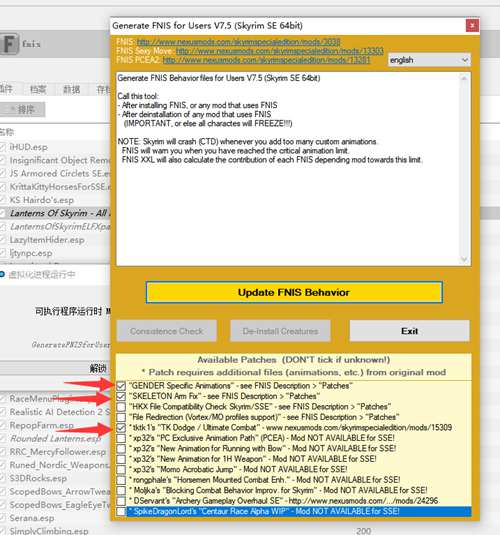This screenshot has width=500, height=535.
Task: Click the up arrow of the output text scrollbar
Action: pos(464,78)
